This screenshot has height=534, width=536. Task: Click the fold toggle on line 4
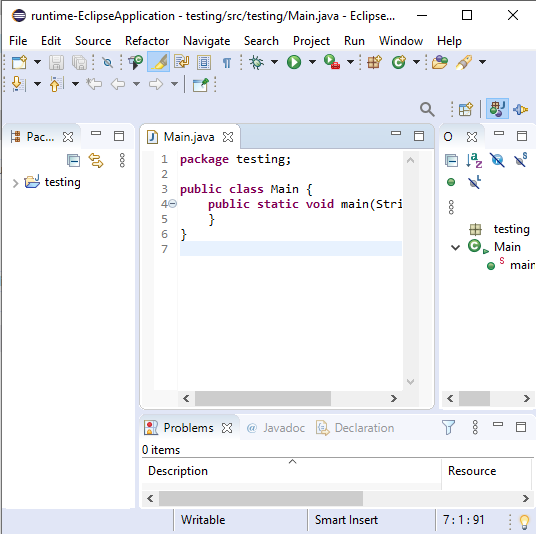[173, 204]
